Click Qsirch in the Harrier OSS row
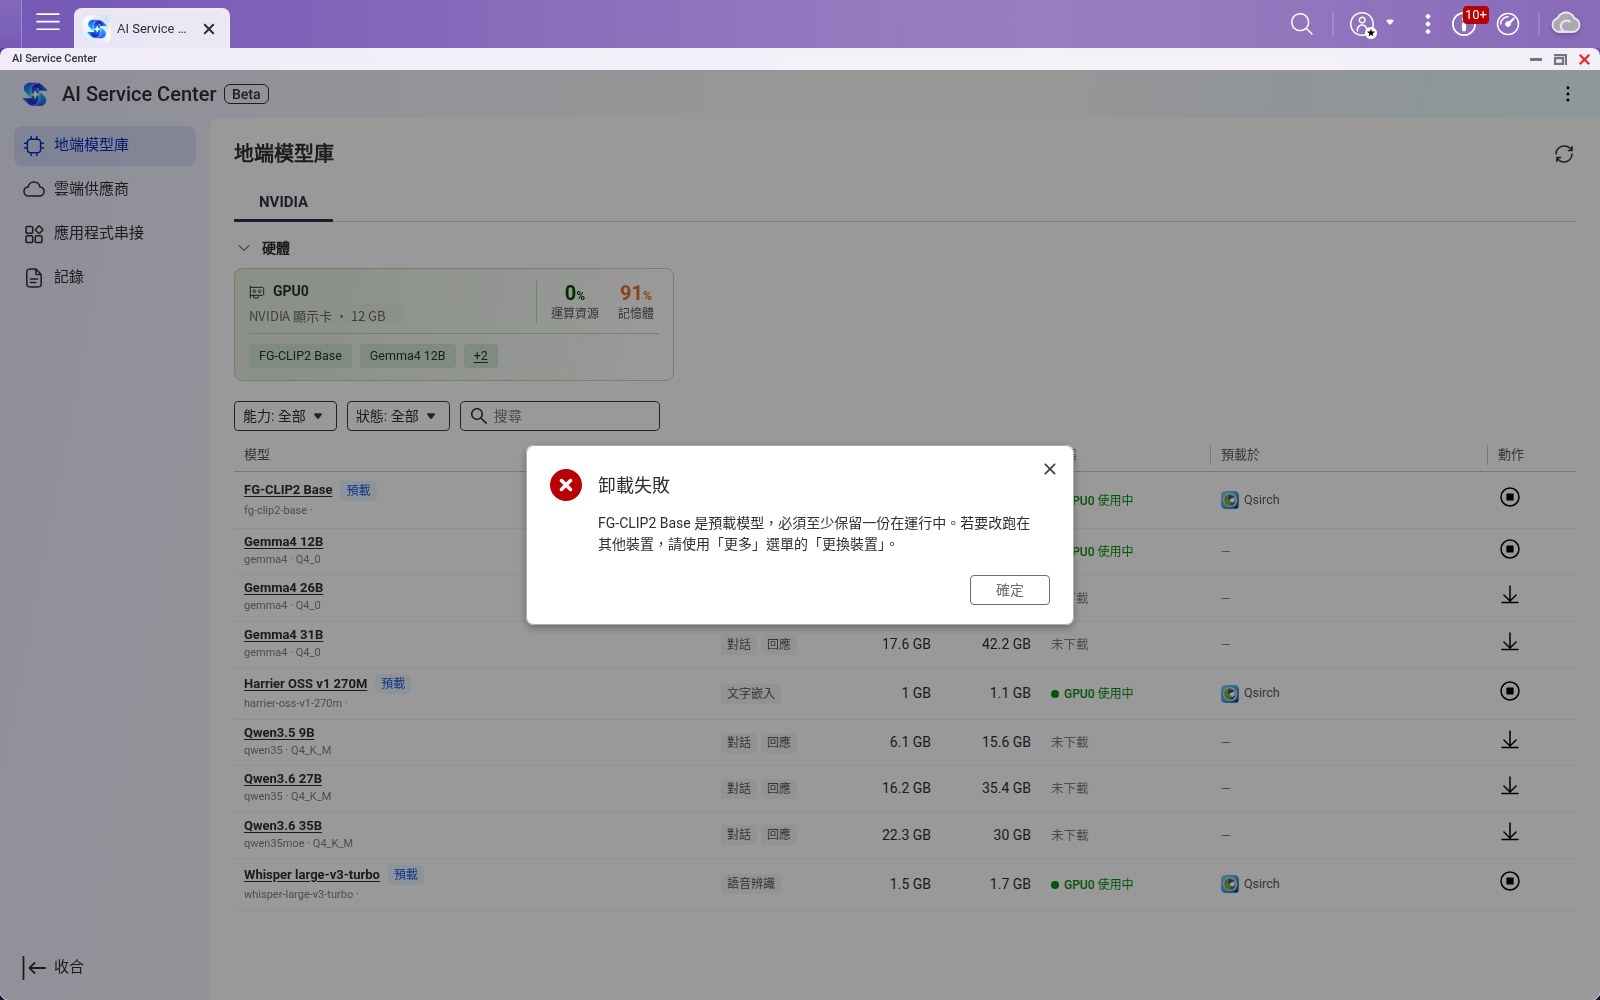The image size is (1600, 1000). [x=1250, y=693]
